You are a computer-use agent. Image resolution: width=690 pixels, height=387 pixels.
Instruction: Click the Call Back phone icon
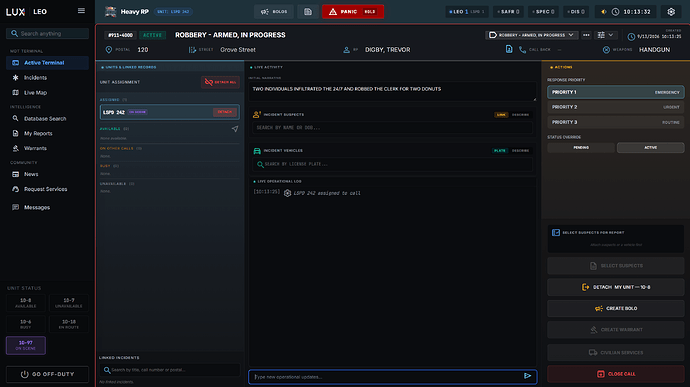[522, 50]
